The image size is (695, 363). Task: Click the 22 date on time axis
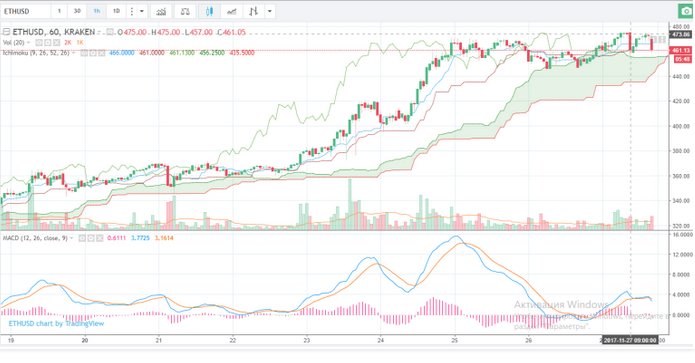tap(233, 340)
